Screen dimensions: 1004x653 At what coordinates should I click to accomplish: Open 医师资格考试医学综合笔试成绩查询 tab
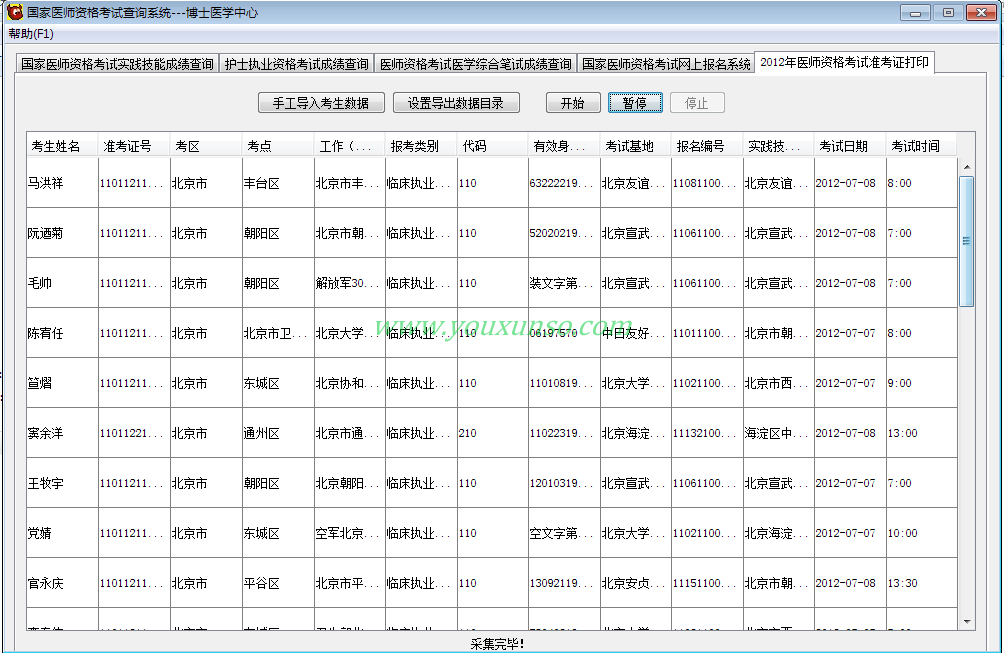click(x=476, y=63)
